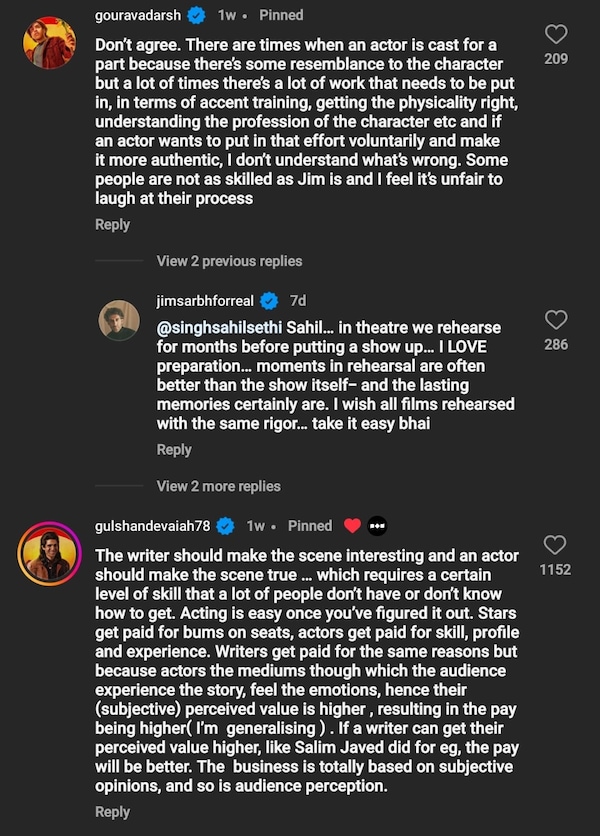Click the heart icon showing 209 likes
600x836 pixels.
coord(556,34)
